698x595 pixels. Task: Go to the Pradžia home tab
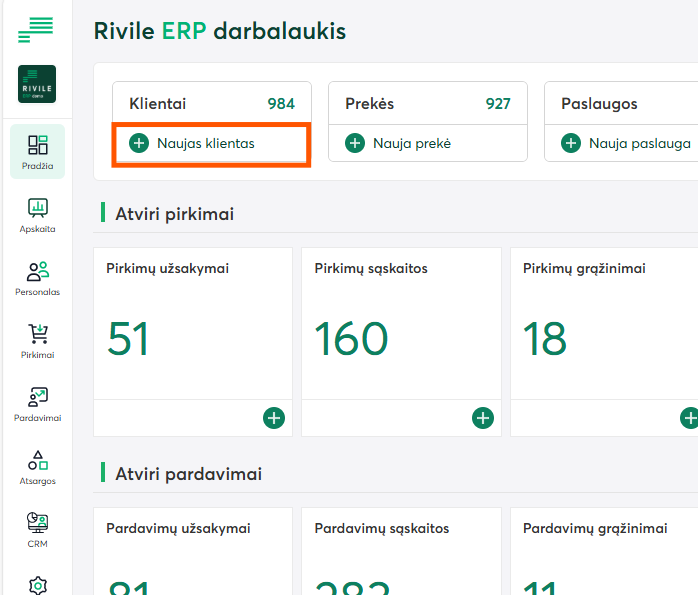point(37,152)
